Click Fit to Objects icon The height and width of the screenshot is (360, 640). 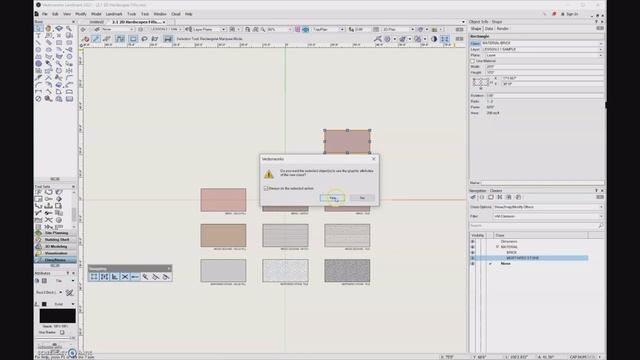coord(256,29)
